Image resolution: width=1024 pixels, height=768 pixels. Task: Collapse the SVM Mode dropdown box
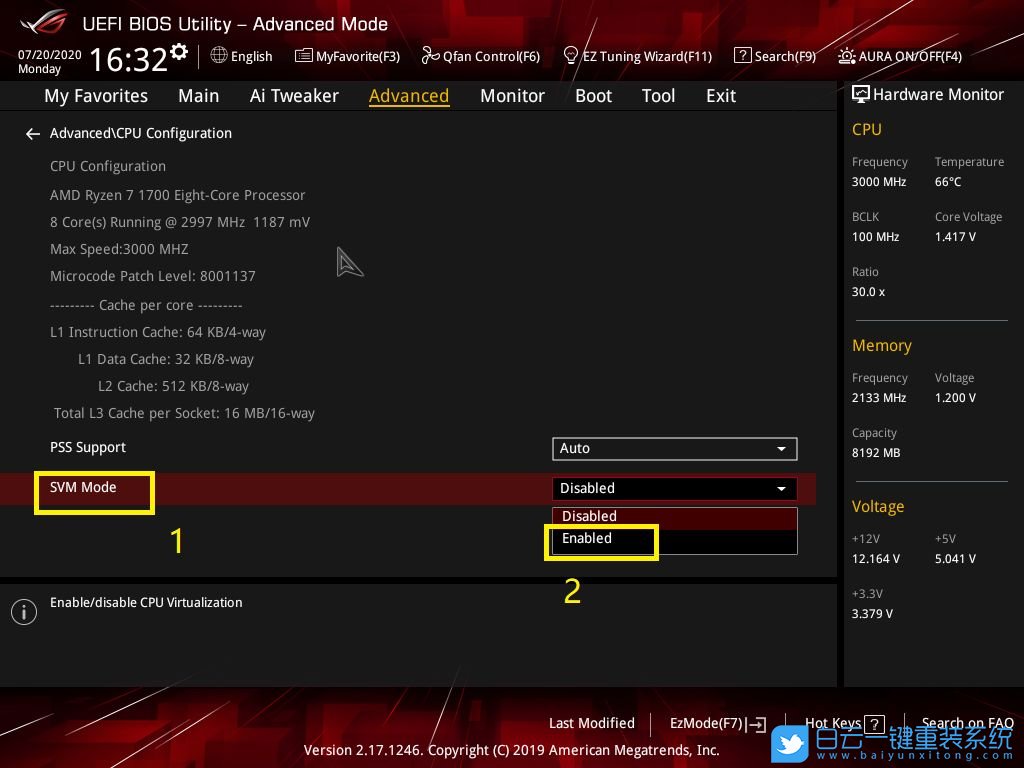674,488
